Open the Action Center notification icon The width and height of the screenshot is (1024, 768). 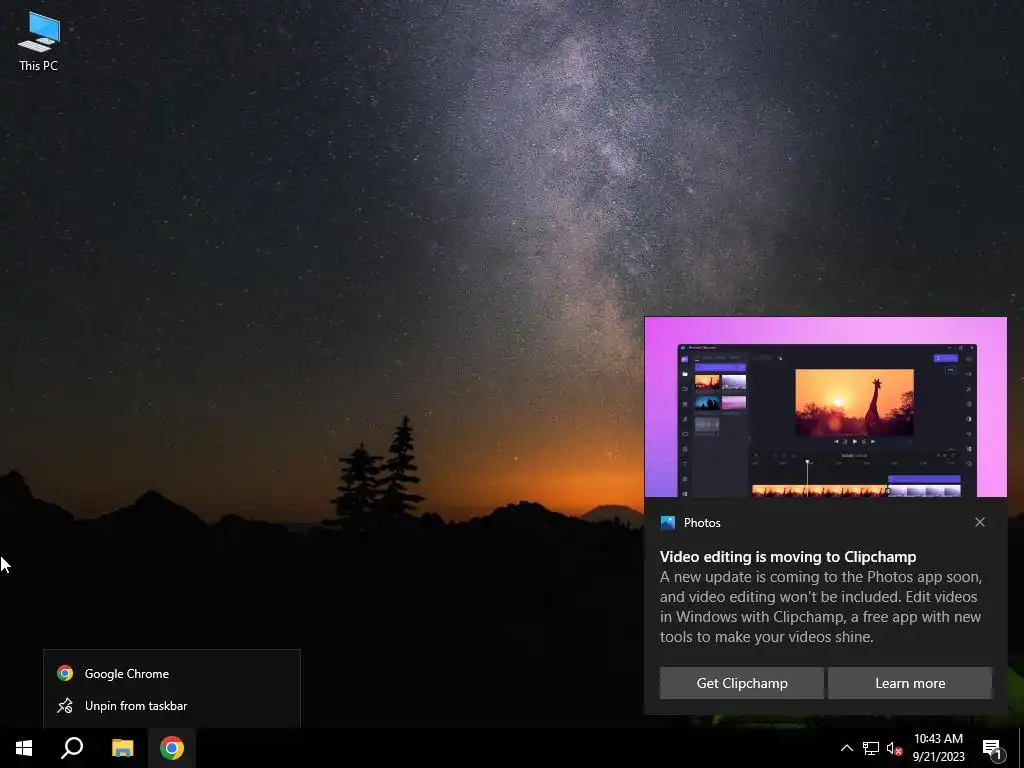[992, 748]
